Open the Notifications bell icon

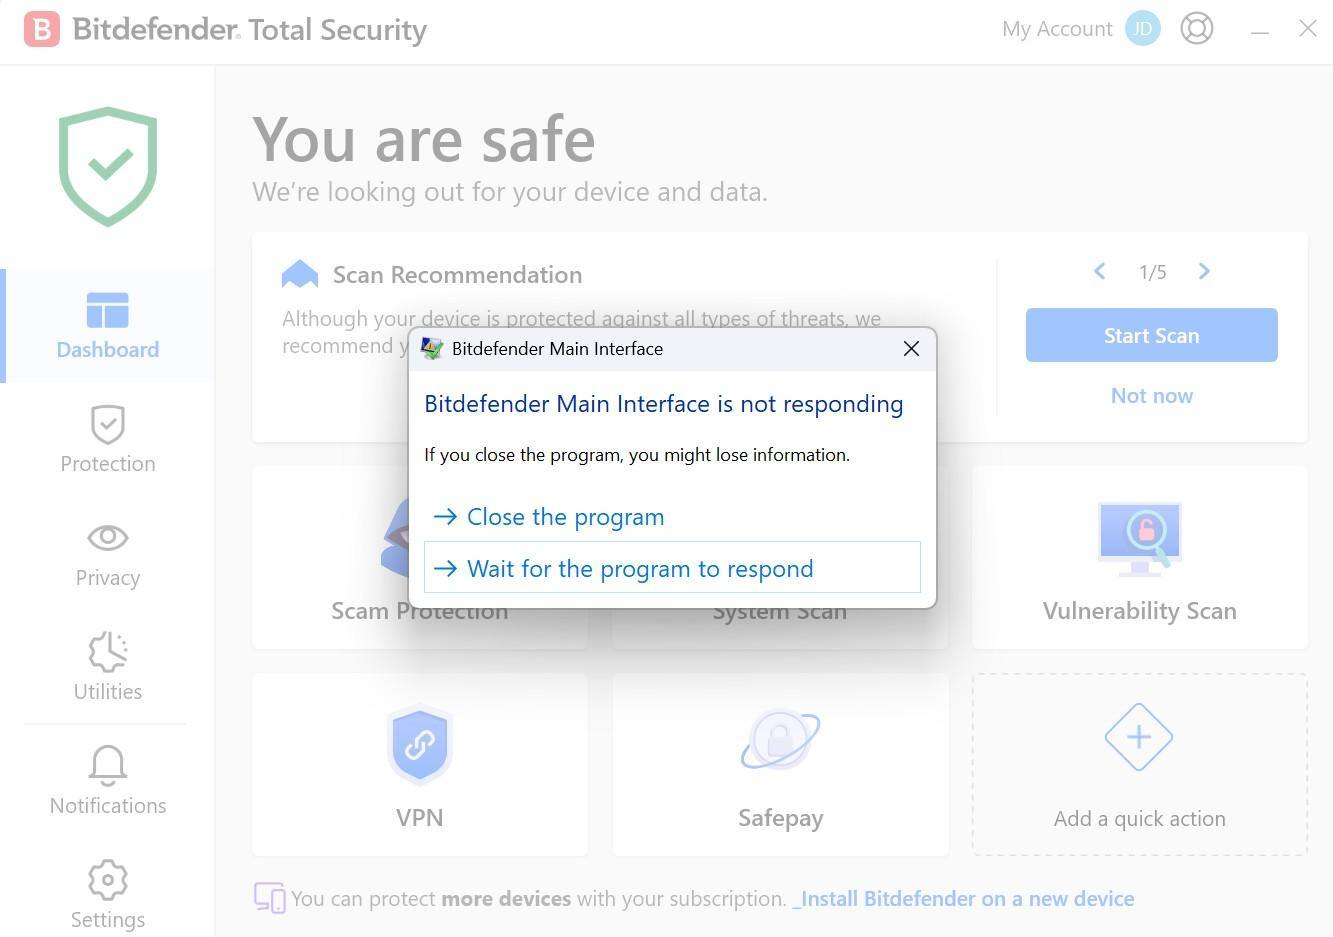108,766
